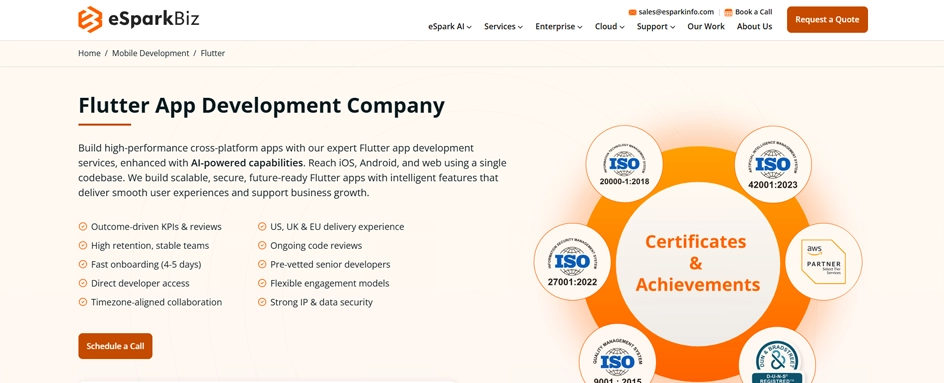
Task: Click the Book a Call link
Action: tap(753, 12)
